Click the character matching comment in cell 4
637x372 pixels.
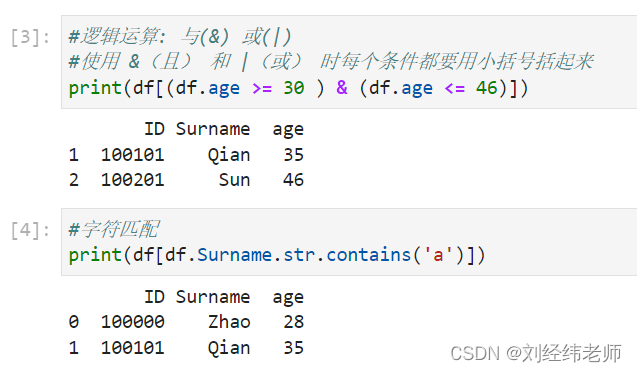(x=114, y=229)
